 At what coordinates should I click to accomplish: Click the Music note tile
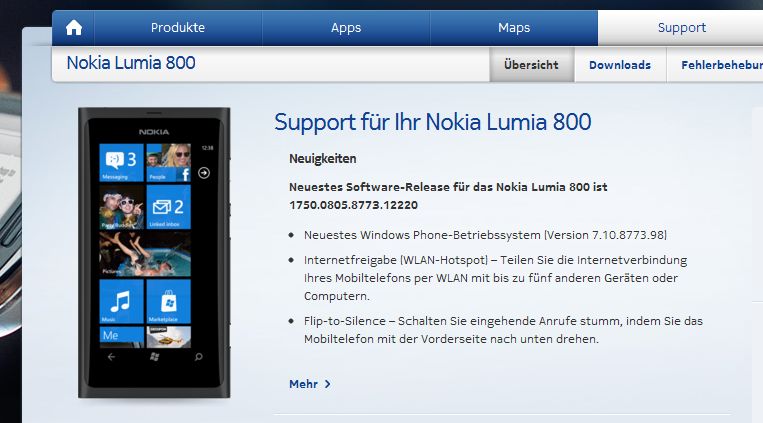[122, 301]
